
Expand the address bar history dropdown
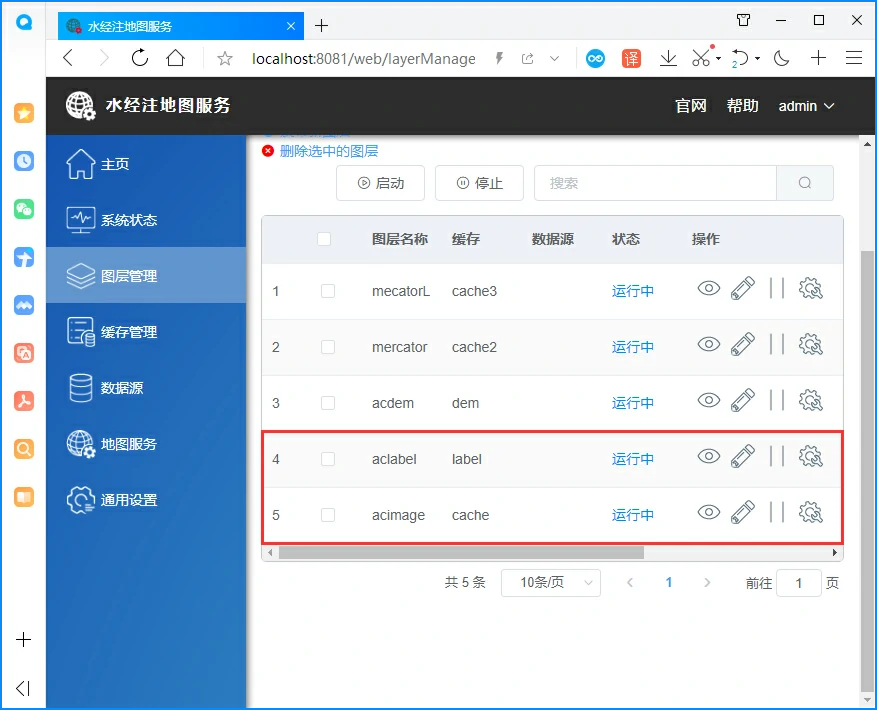point(554,58)
